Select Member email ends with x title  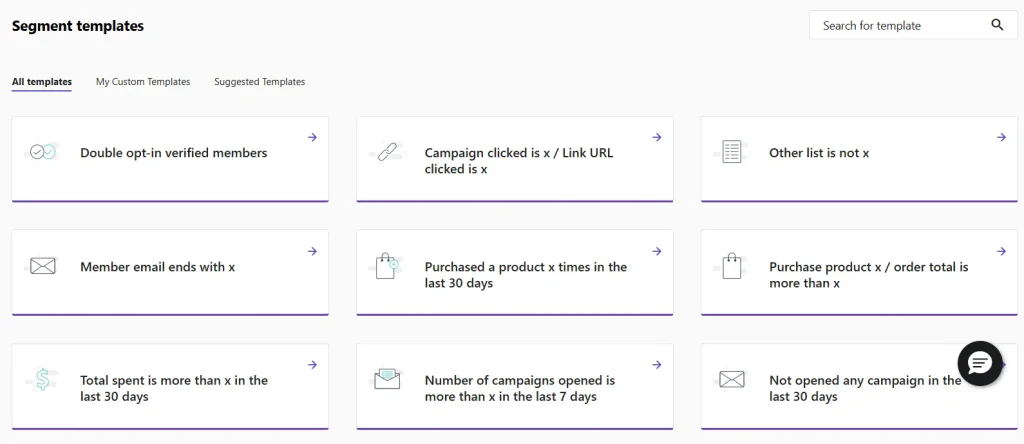pyautogui.click(x=157, y=266)
